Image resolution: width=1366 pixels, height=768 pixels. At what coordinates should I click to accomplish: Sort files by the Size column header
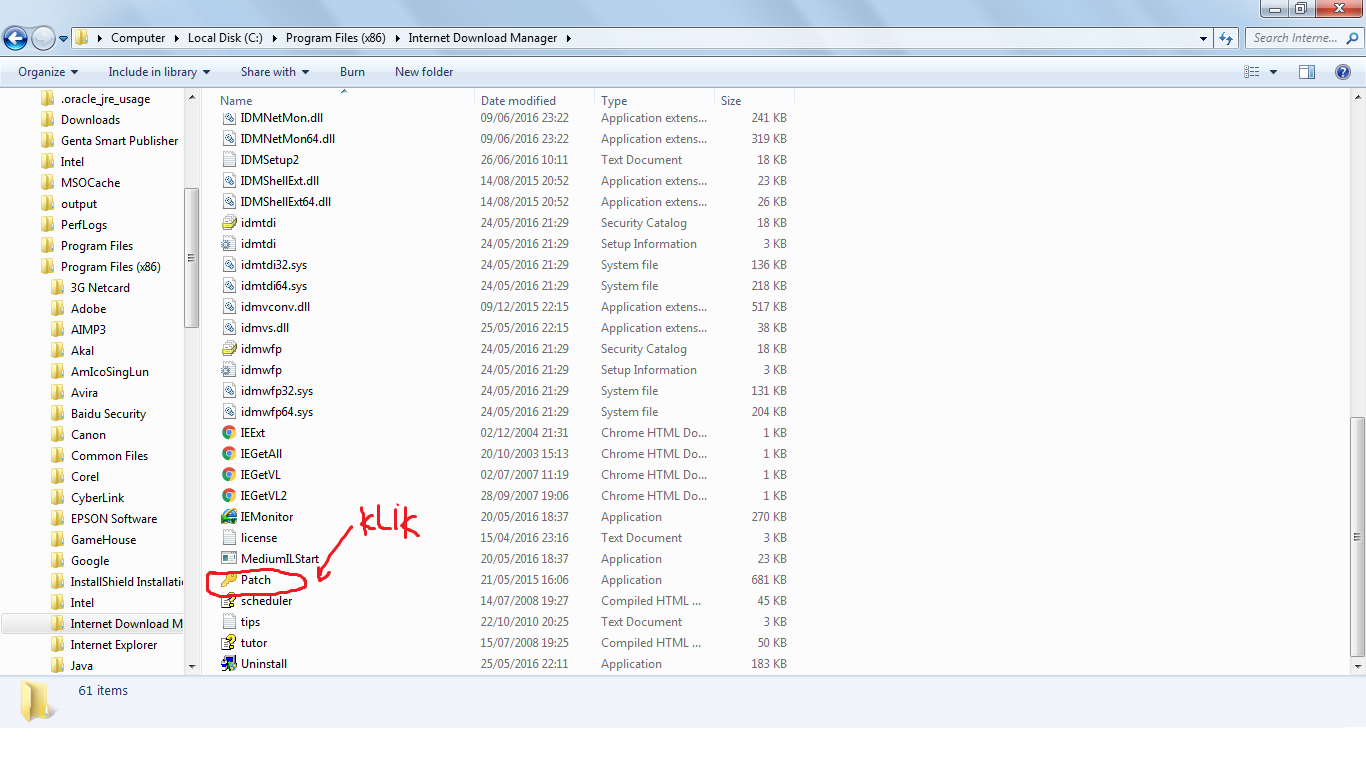click(x=754, y=101)
